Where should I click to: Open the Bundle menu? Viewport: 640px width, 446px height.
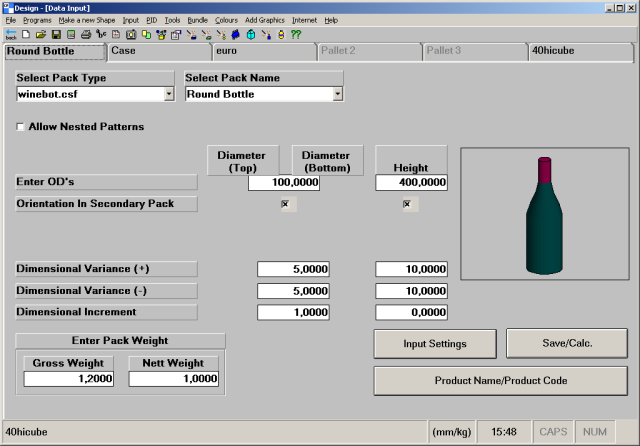click(198, 20)
